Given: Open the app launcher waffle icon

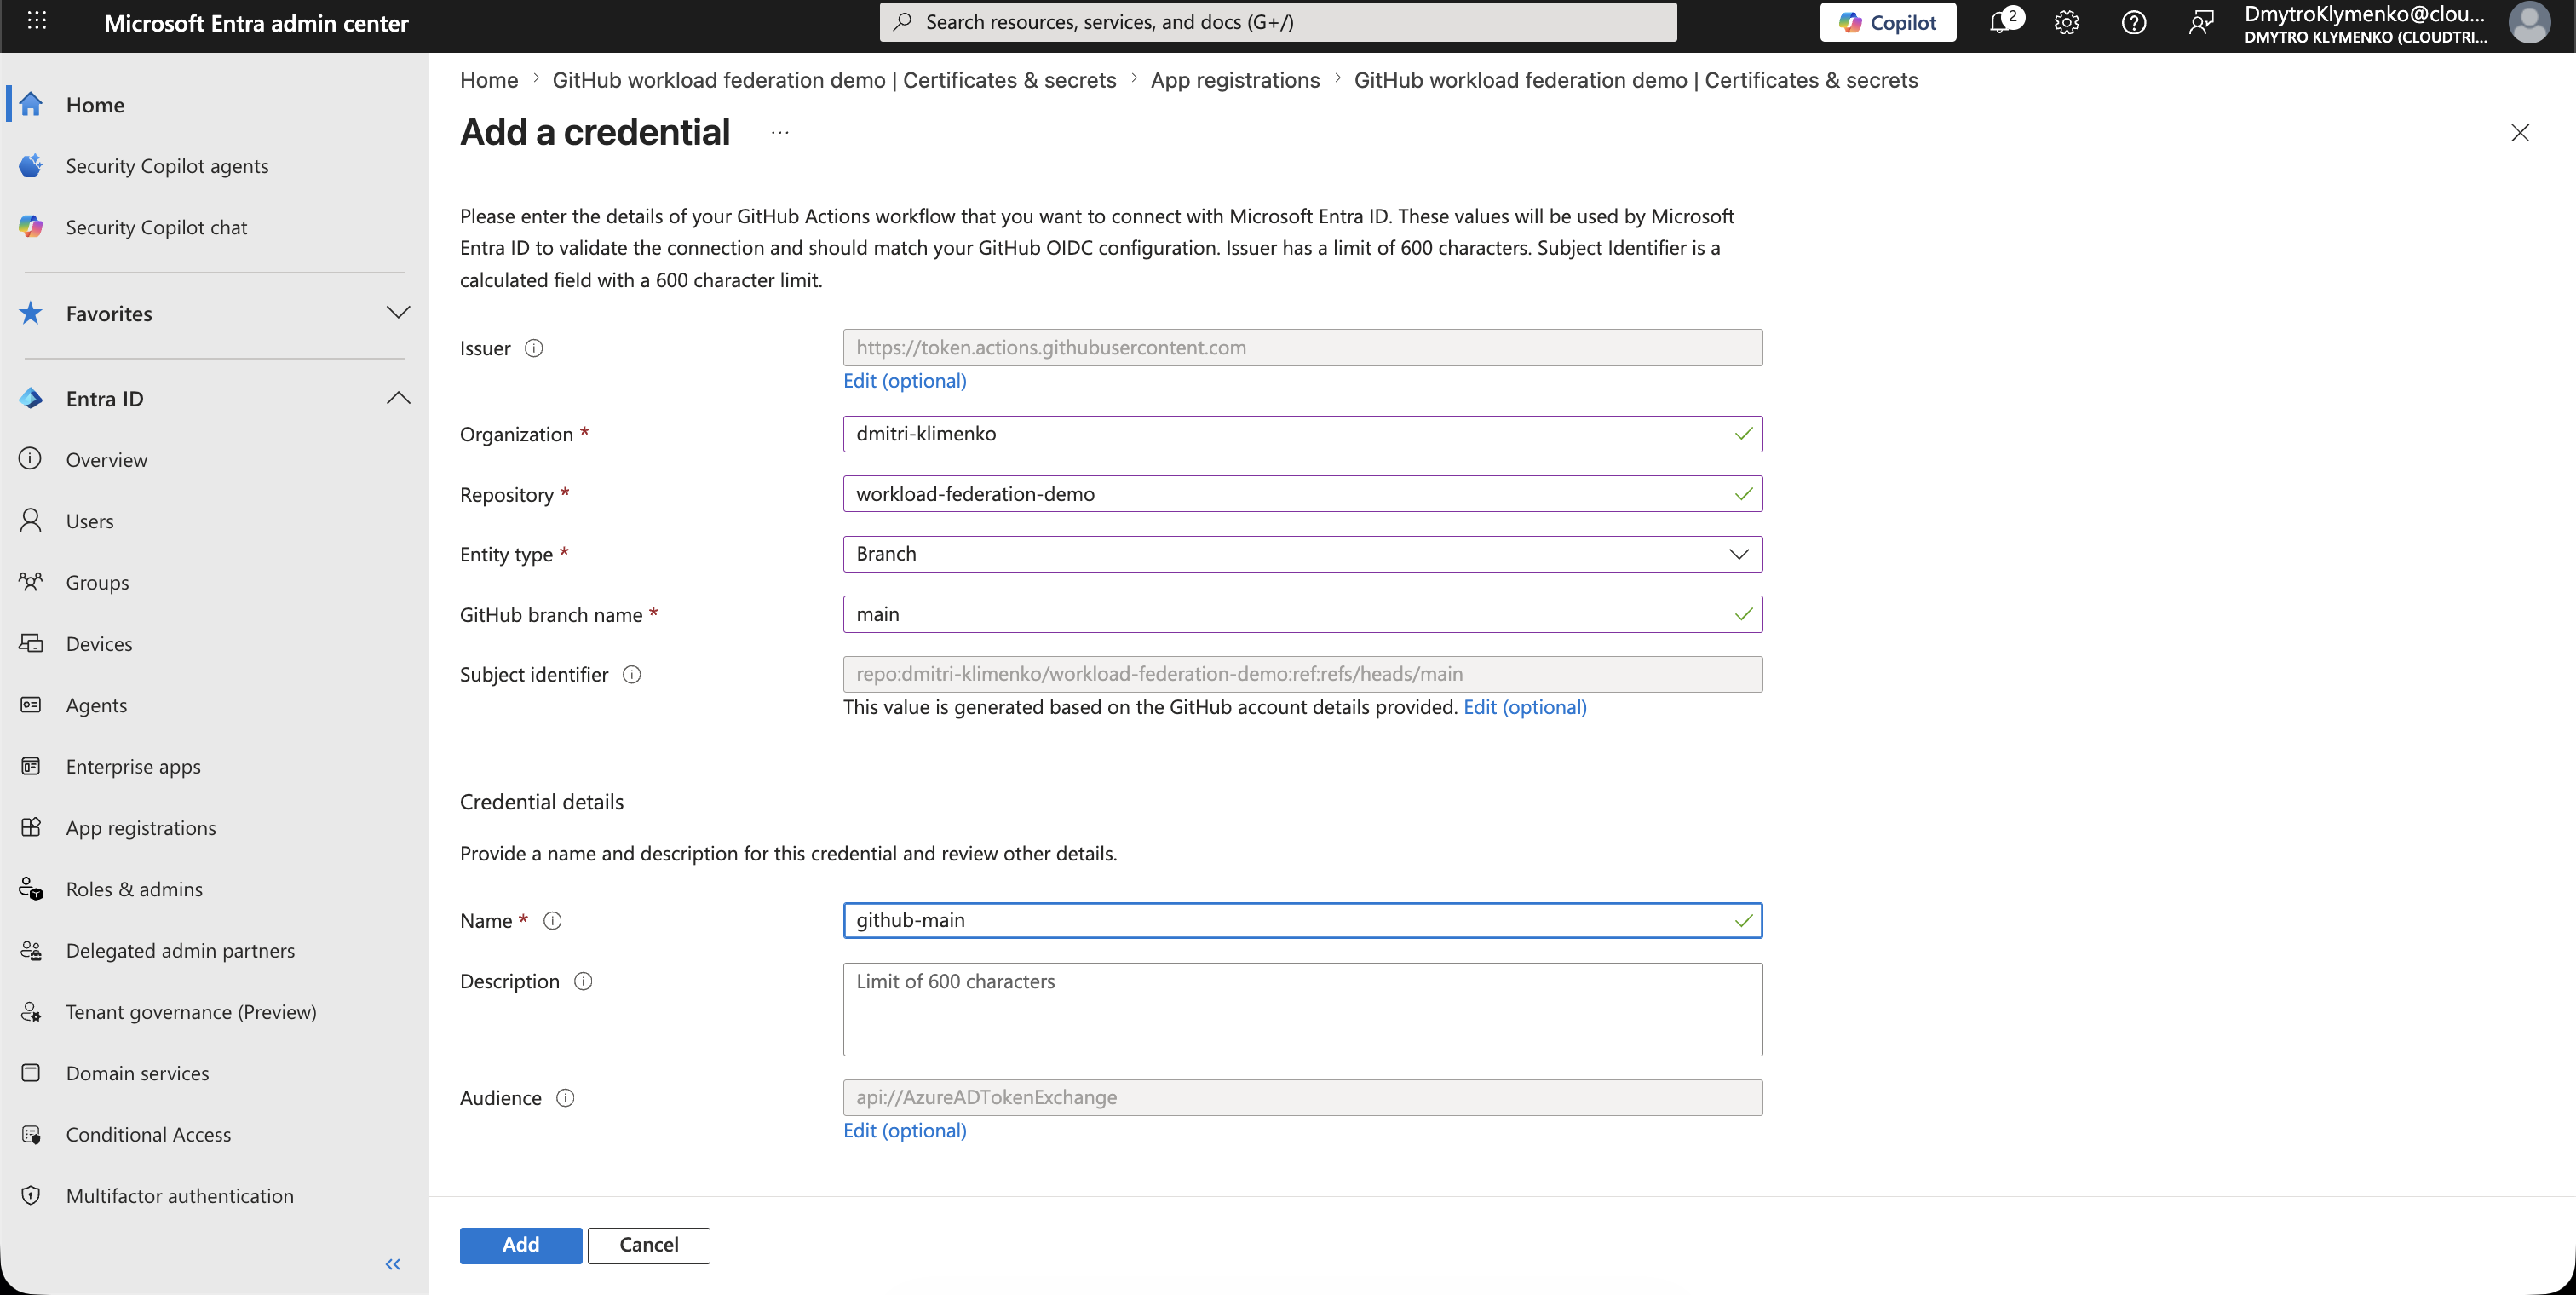Looking at the screenshot, I should pyautogui.click(x=37, y=21).
